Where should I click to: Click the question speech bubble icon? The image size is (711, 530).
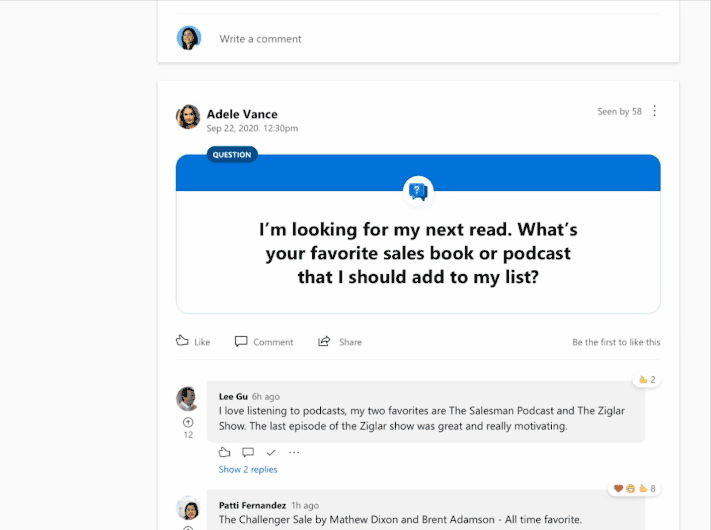[x=418, y=191]
